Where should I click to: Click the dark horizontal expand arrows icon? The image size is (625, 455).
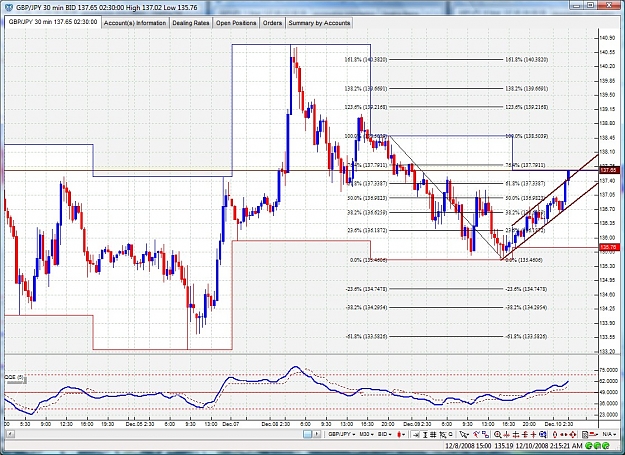516,435
